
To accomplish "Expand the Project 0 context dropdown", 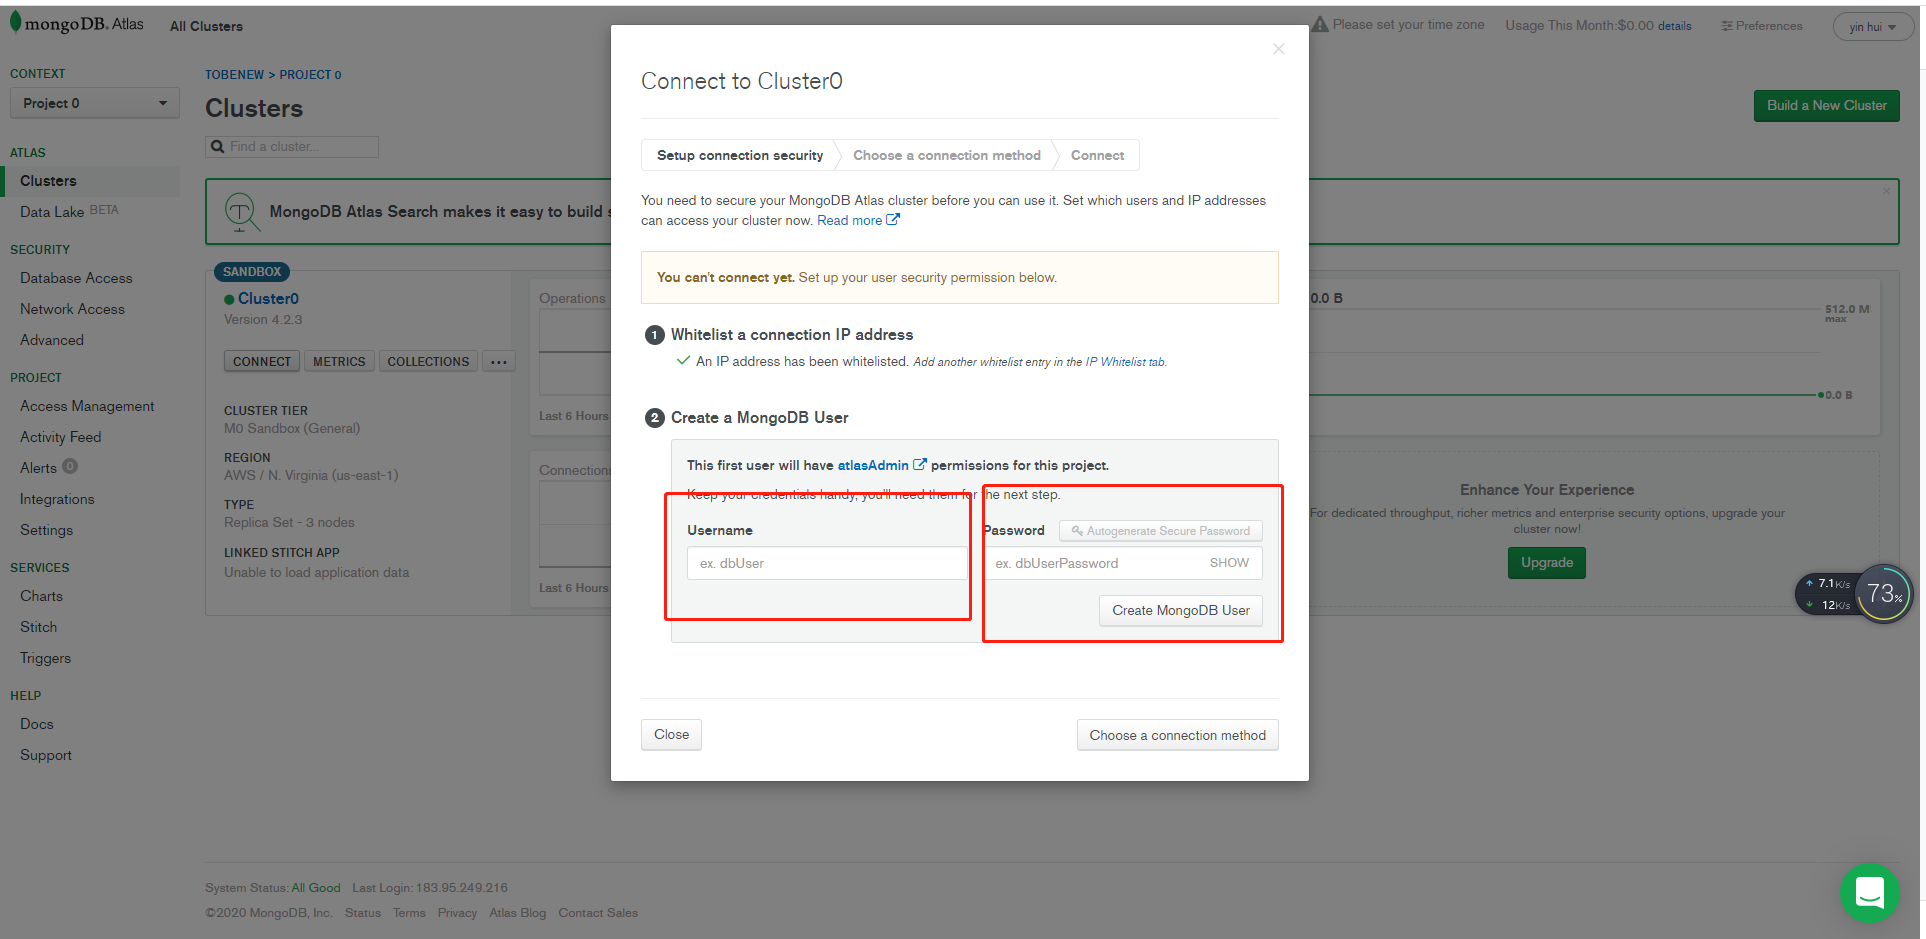I will point(95,103).
